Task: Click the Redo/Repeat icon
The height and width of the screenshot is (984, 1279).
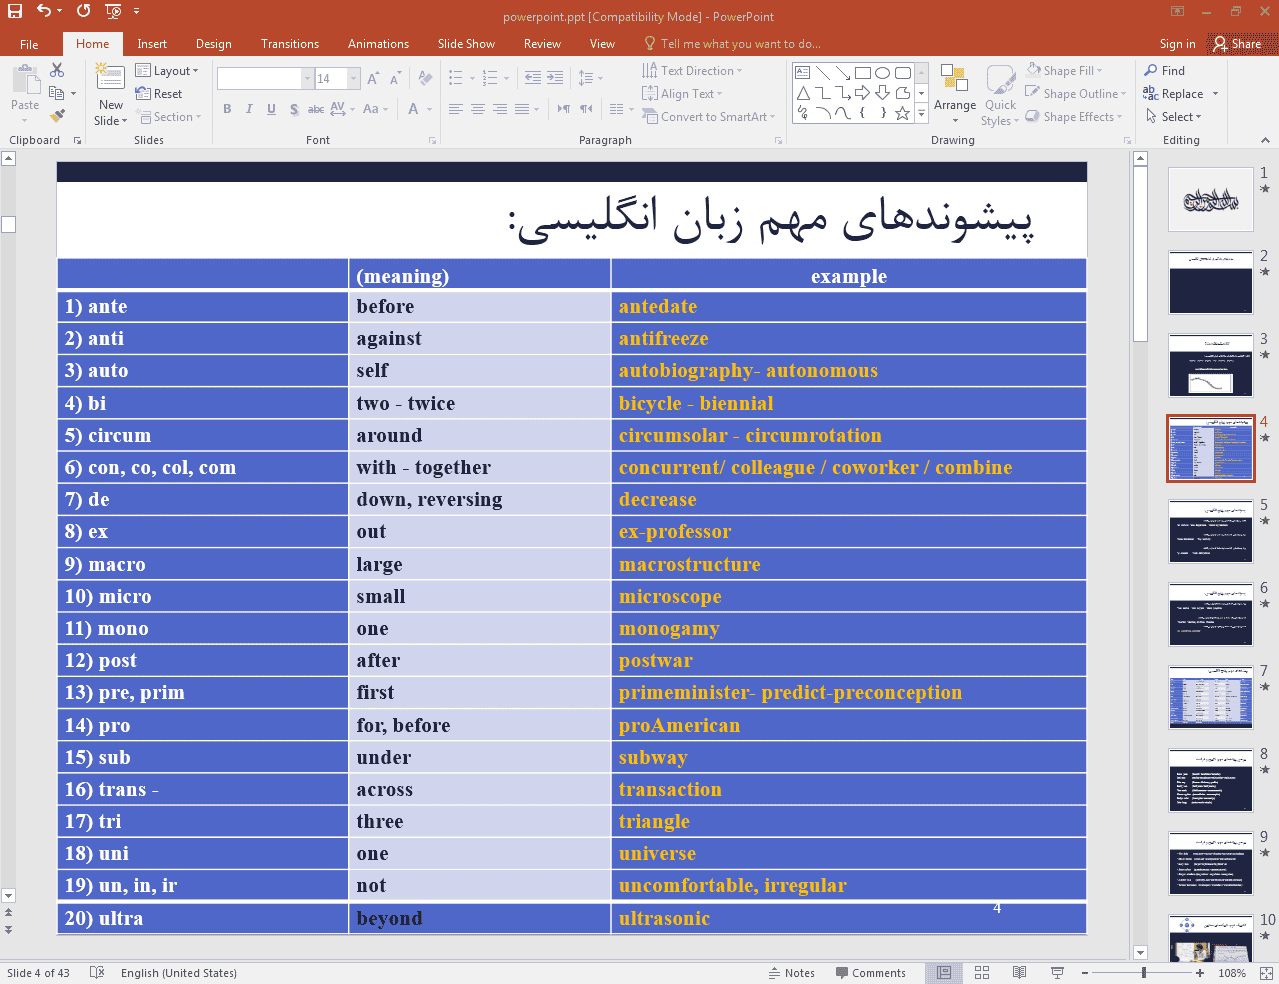Action: [x=83, y=11]
